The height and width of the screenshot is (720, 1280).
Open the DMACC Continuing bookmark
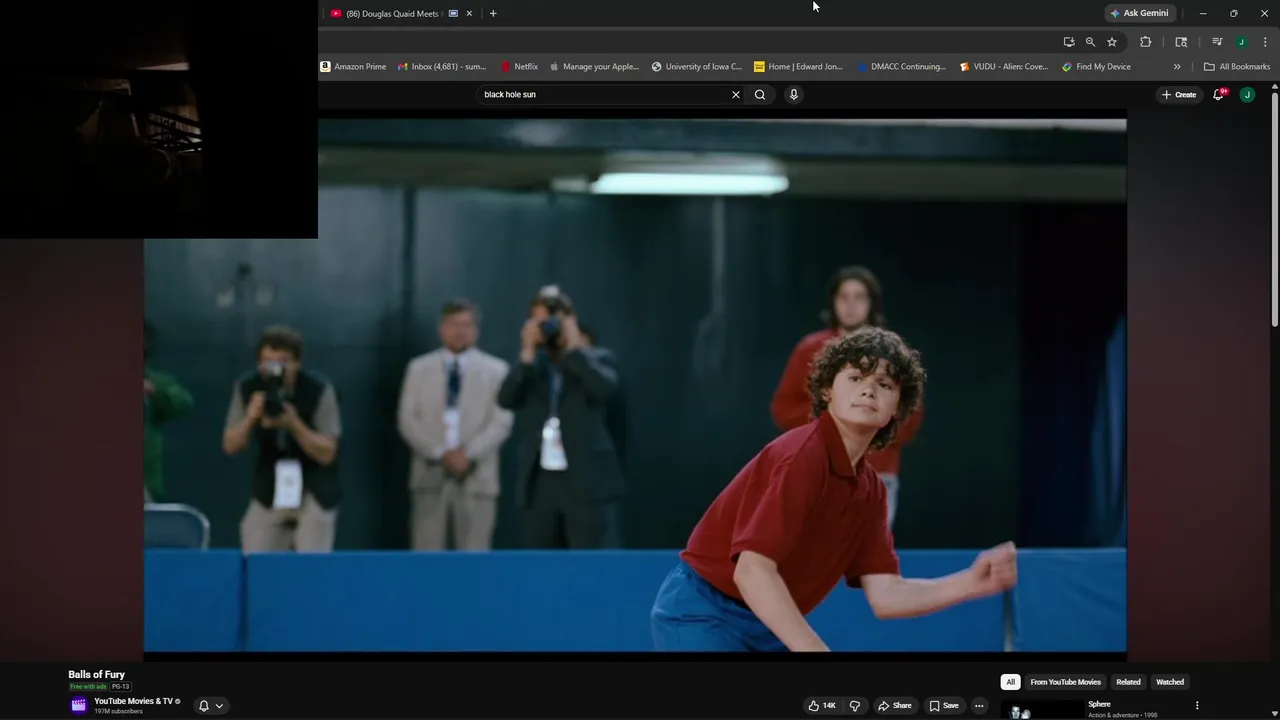click(901, 67)
